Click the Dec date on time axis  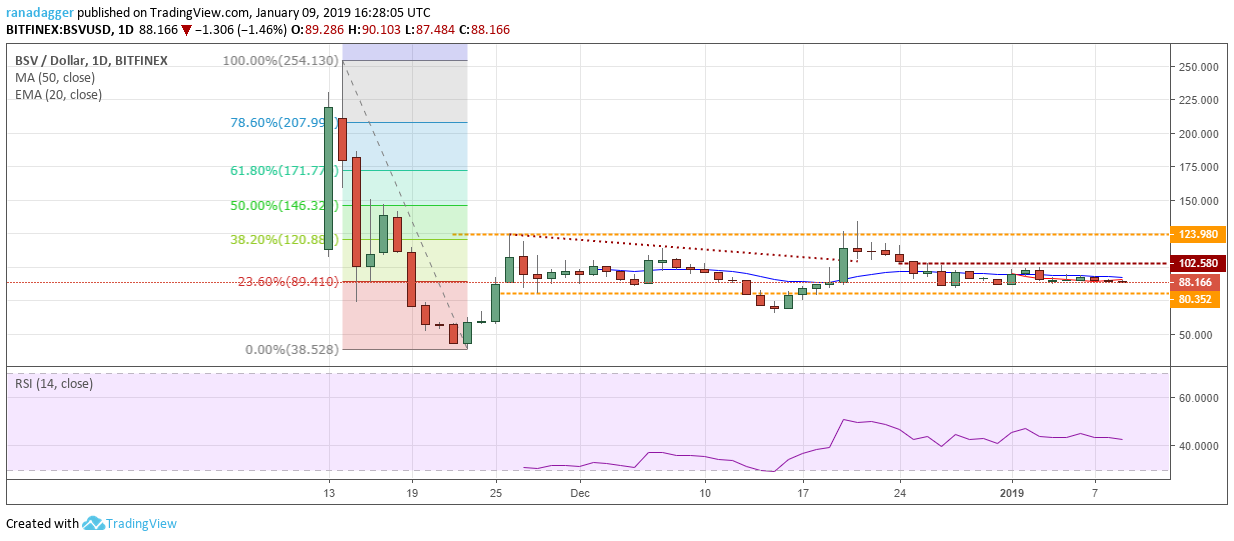(579, 493)
